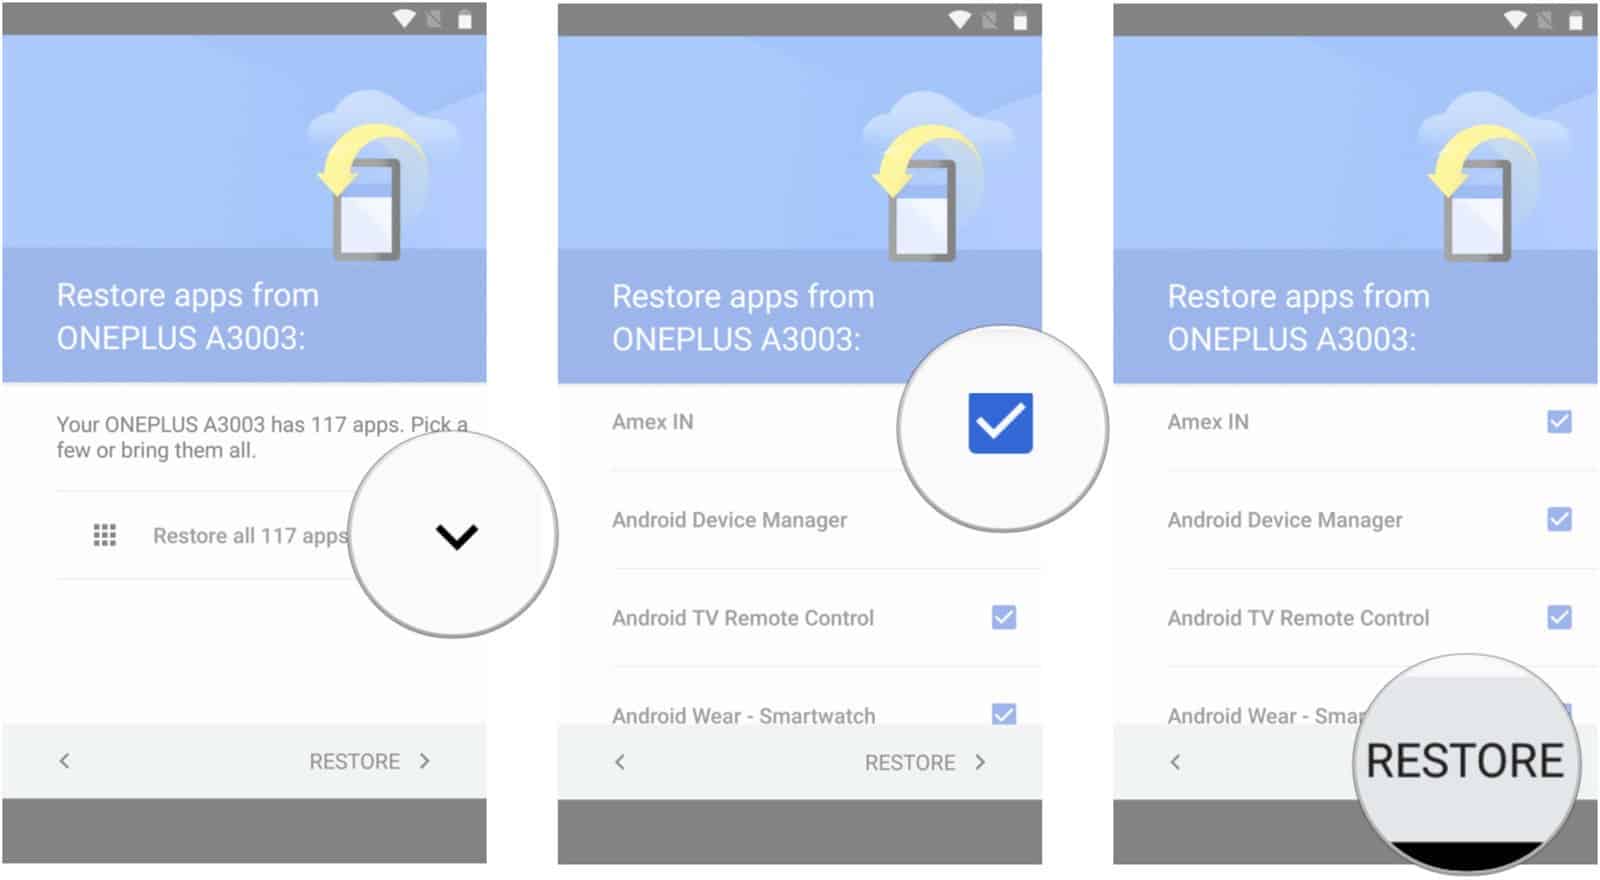Select 'Amex IN' label on third screen
The image size is (1600, 880).
click(x=1208, y=421)
